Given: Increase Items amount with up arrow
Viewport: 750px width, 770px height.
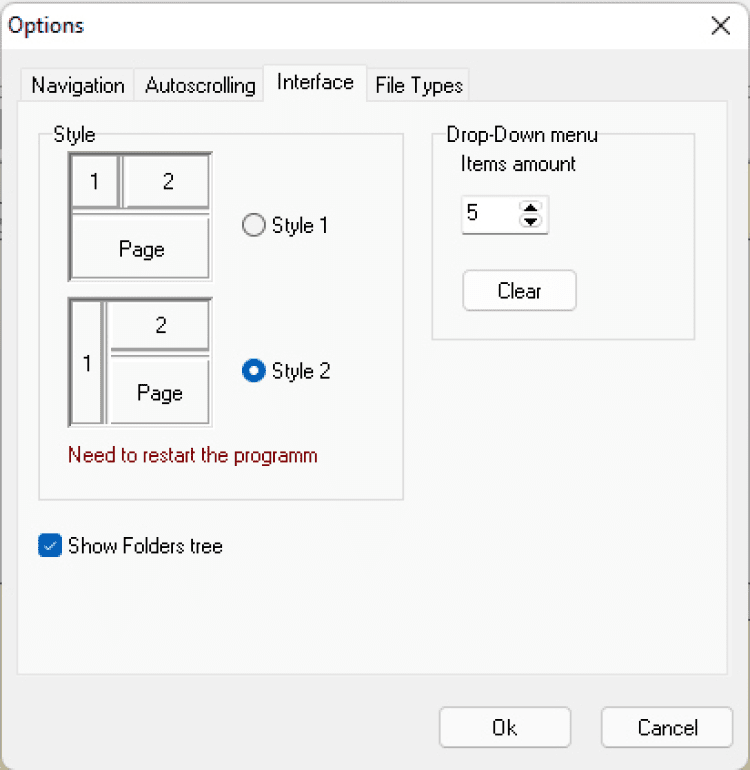Looking at the screenshot, I should pyautogui.click(x=531, y=207).
